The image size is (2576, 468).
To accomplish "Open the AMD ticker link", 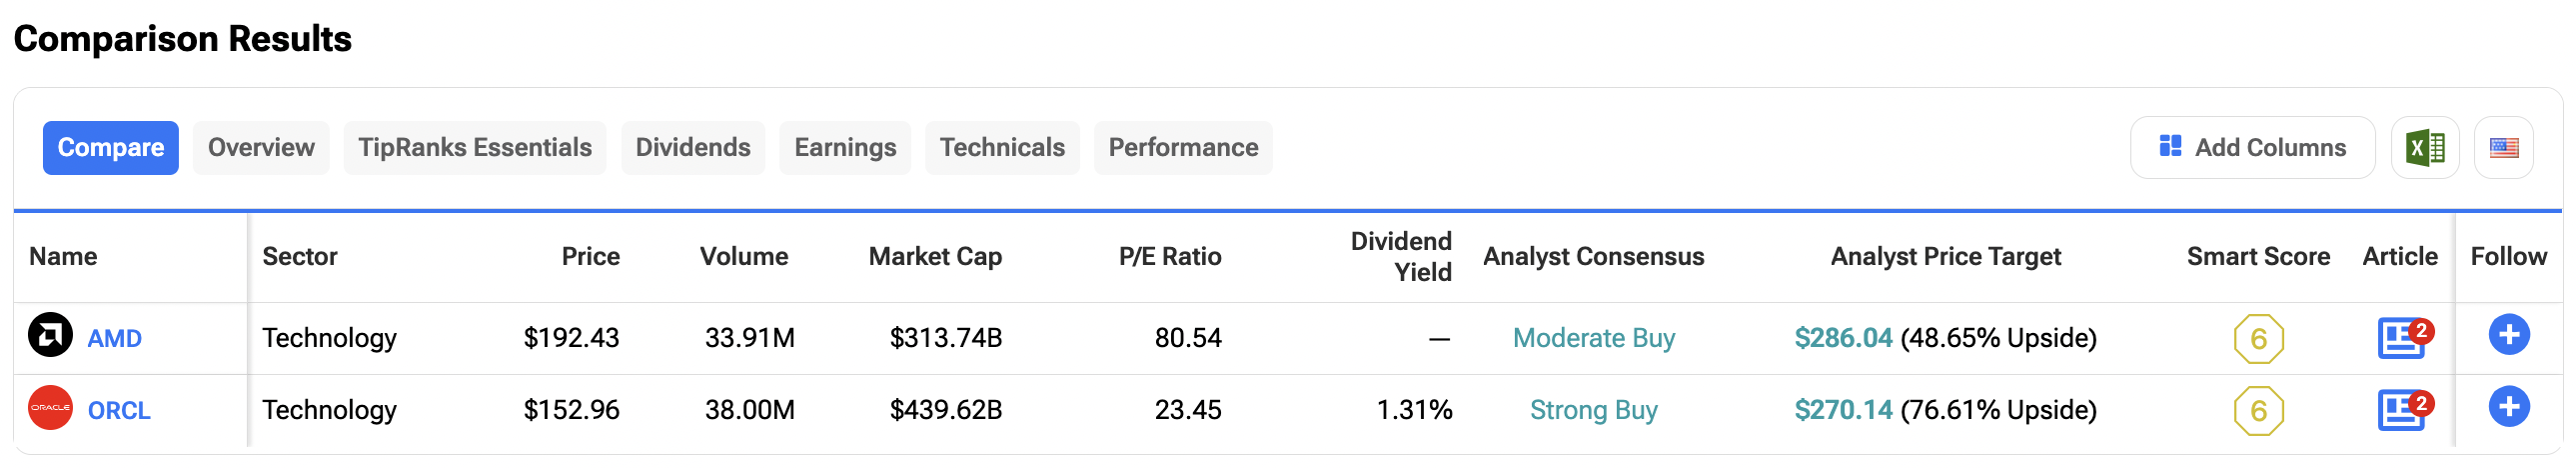I will [x=115, y=339].
